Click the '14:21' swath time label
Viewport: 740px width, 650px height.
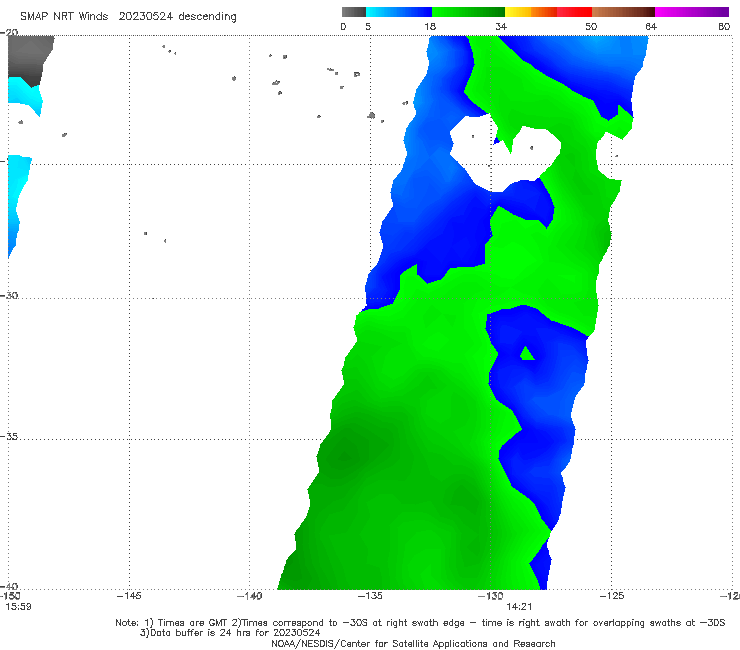[x=520, y=607]
